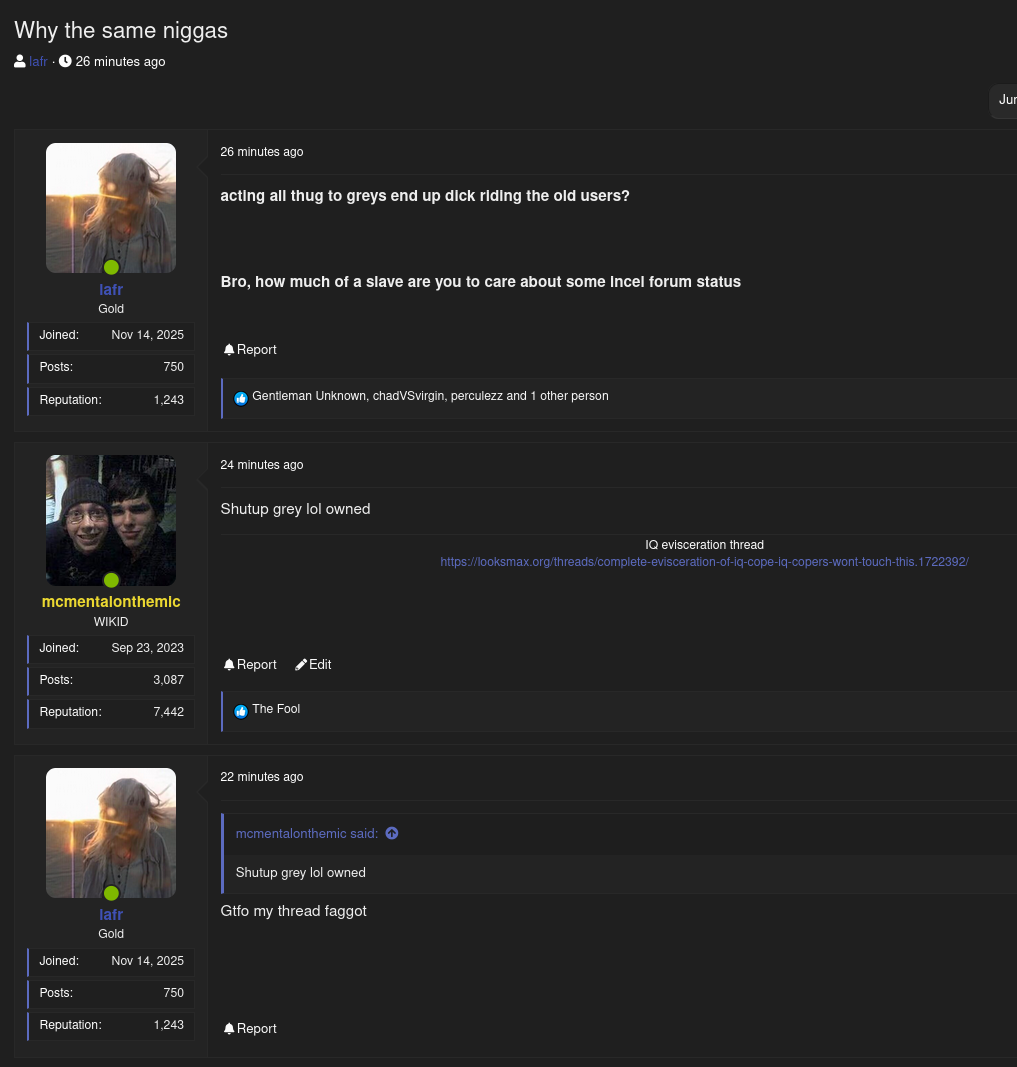Click the mcmentalonthemic username under avatar

point(111,601)
